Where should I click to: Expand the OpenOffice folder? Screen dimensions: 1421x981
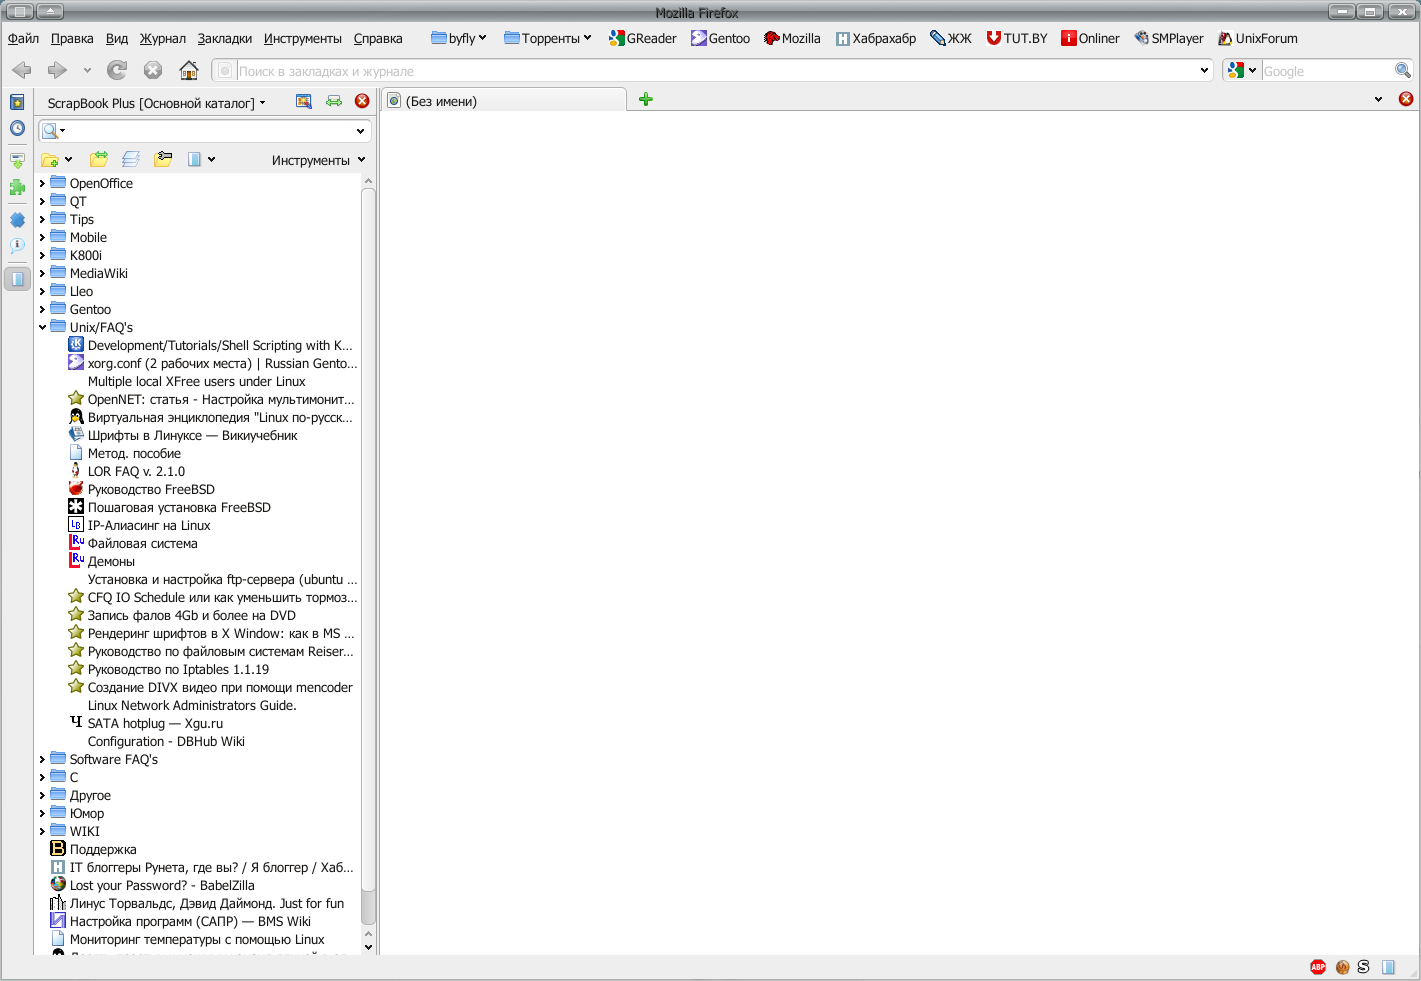tap(42, 184)
